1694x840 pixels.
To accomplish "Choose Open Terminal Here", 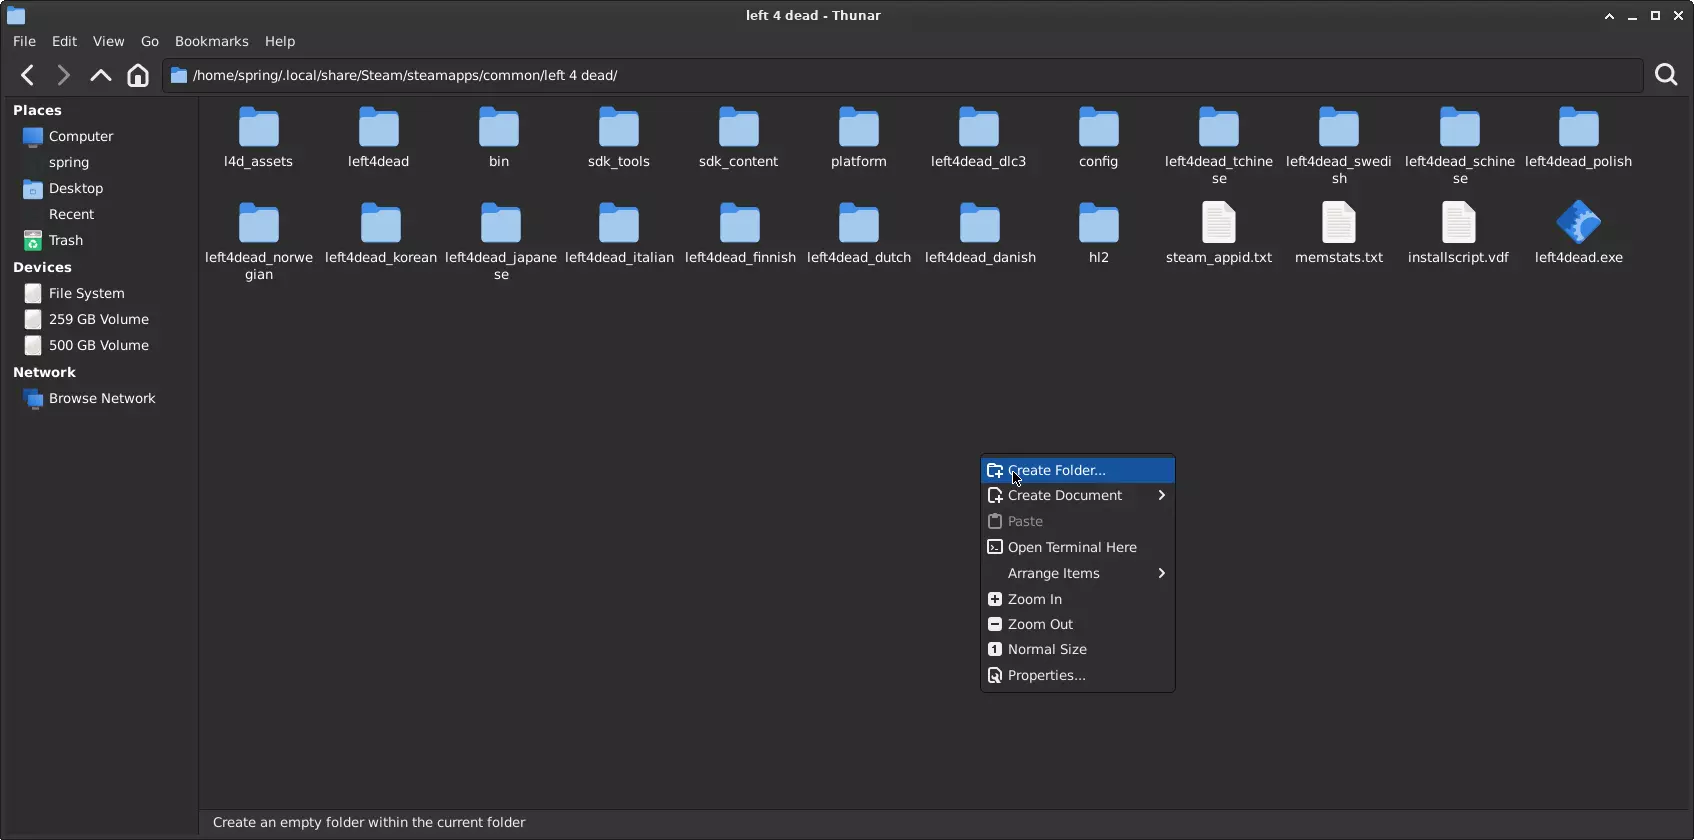I will pyautogui.click(x=1078, y=547).
